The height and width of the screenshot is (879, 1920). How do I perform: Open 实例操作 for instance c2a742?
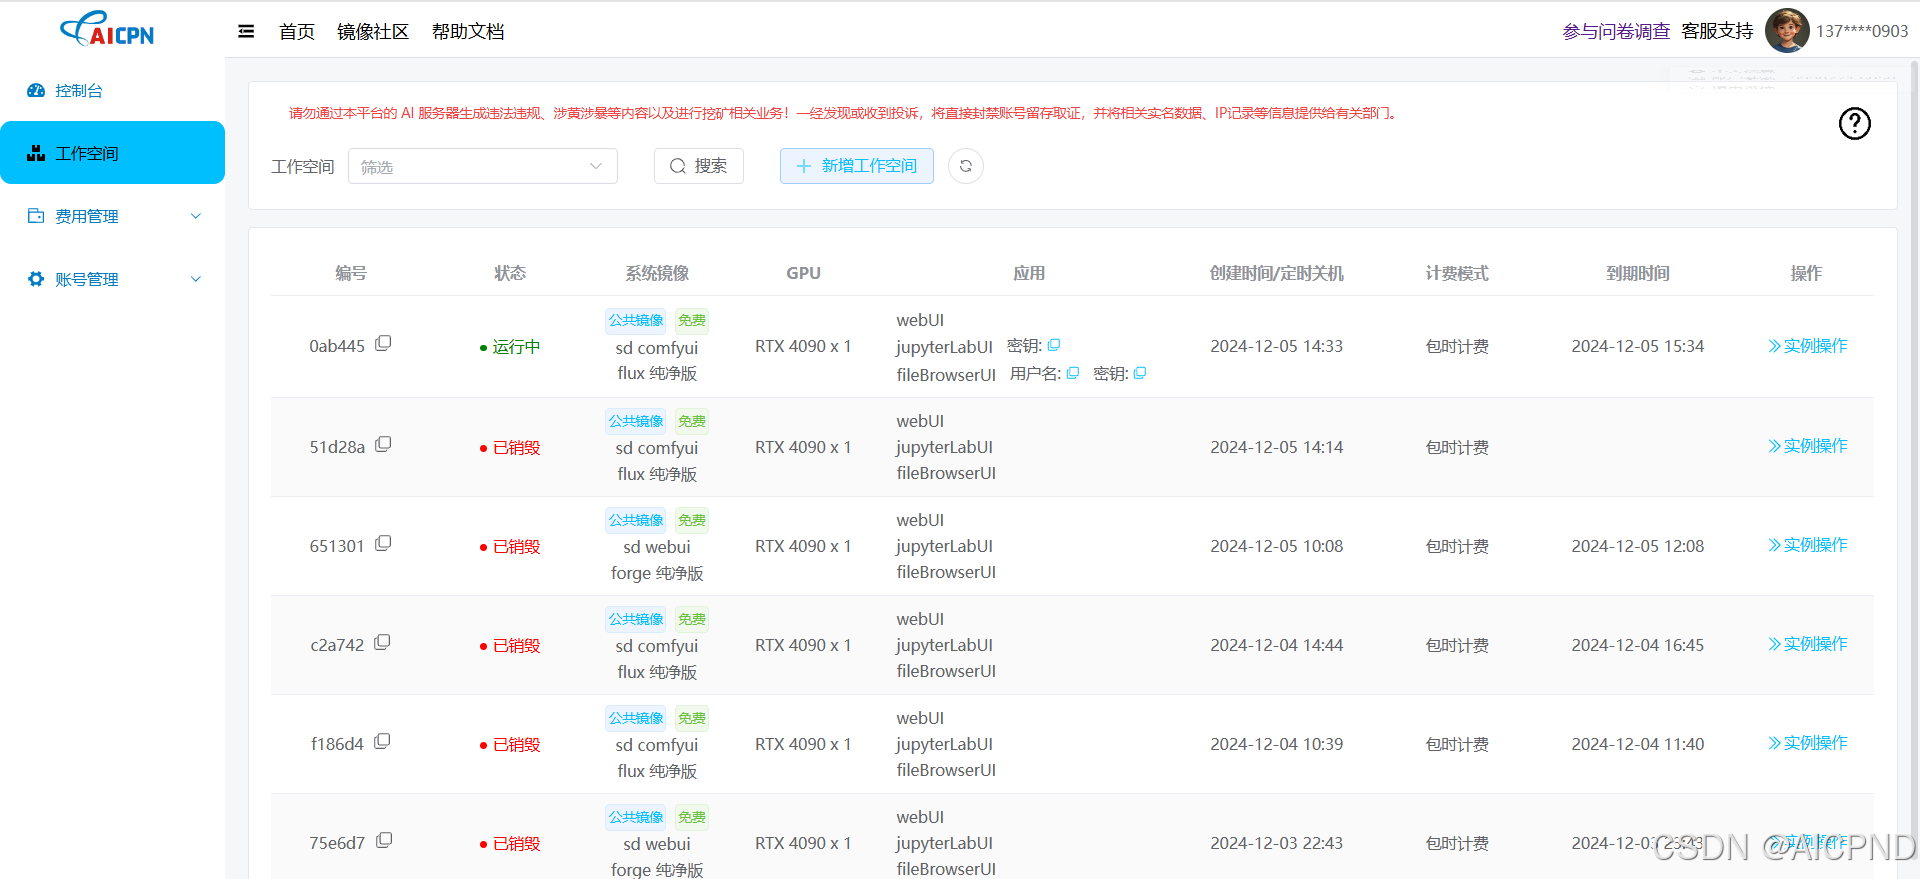pyautogui.click(x=1807, y=644)
